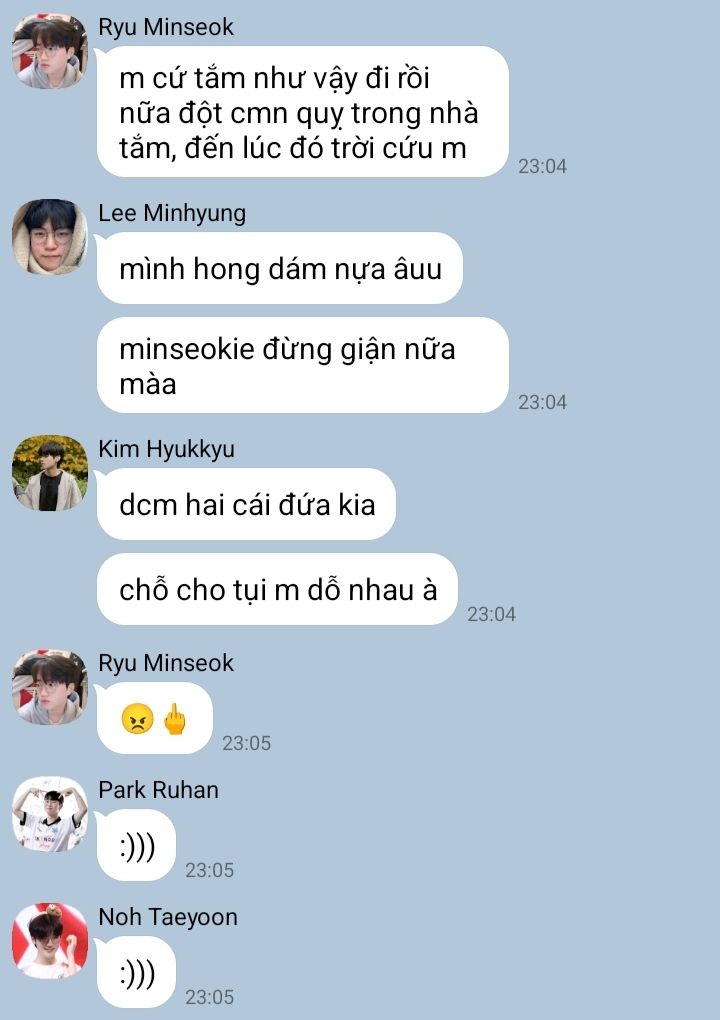Tap the bubble 'dcm hai cái đứa kia'
Viewport: 720px width, 1020px height.
(247, 504)
